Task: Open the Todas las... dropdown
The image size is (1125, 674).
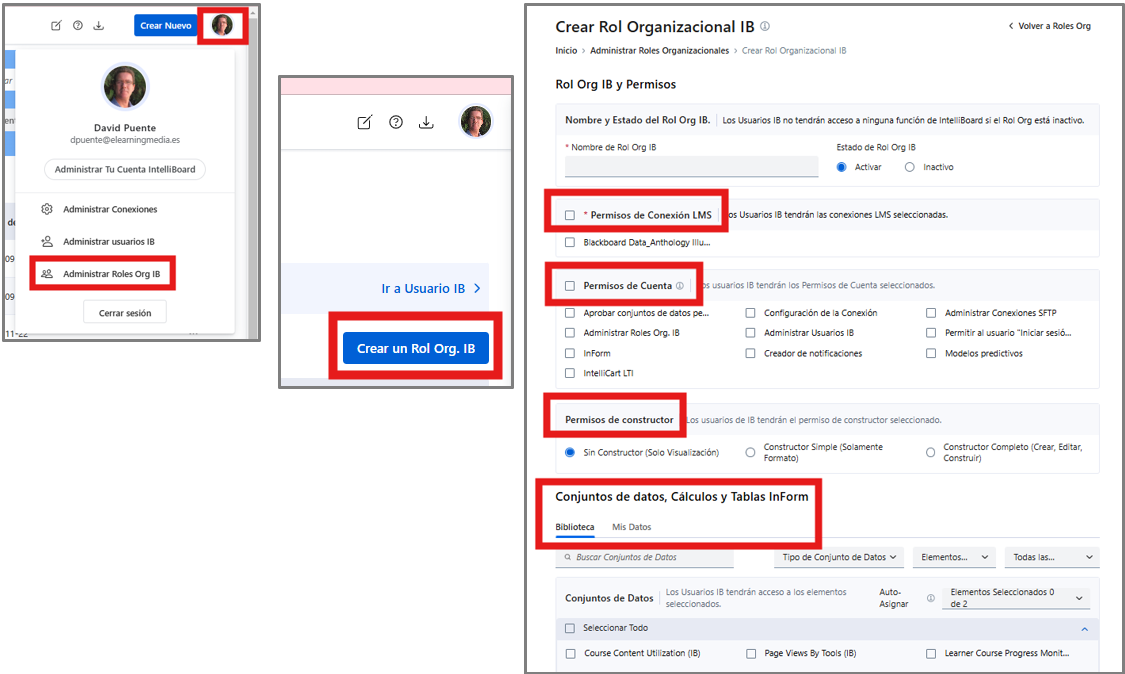Action: (x=1052, y=557)
